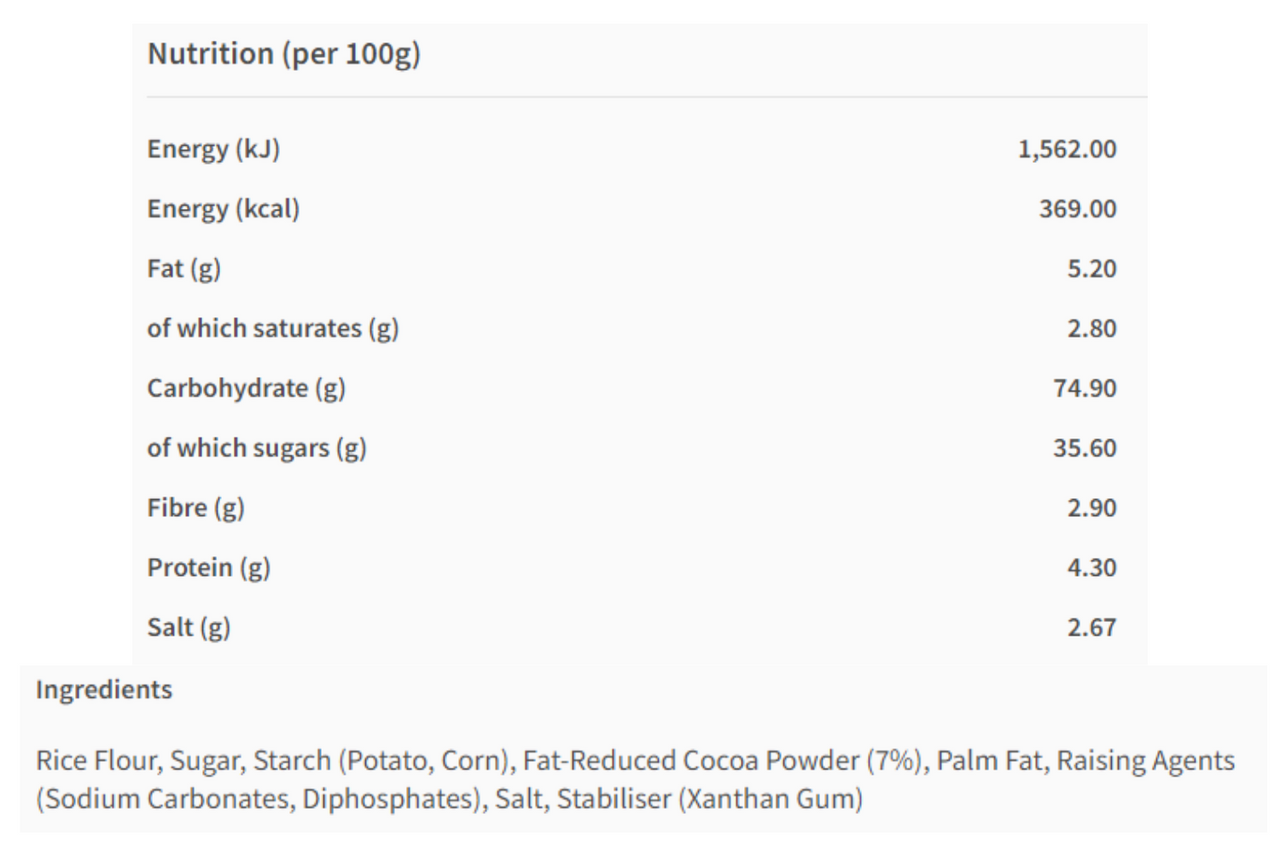Click the Ingredients heading
The height and width of the screenshot is (853, 1280).
[104, 690]
